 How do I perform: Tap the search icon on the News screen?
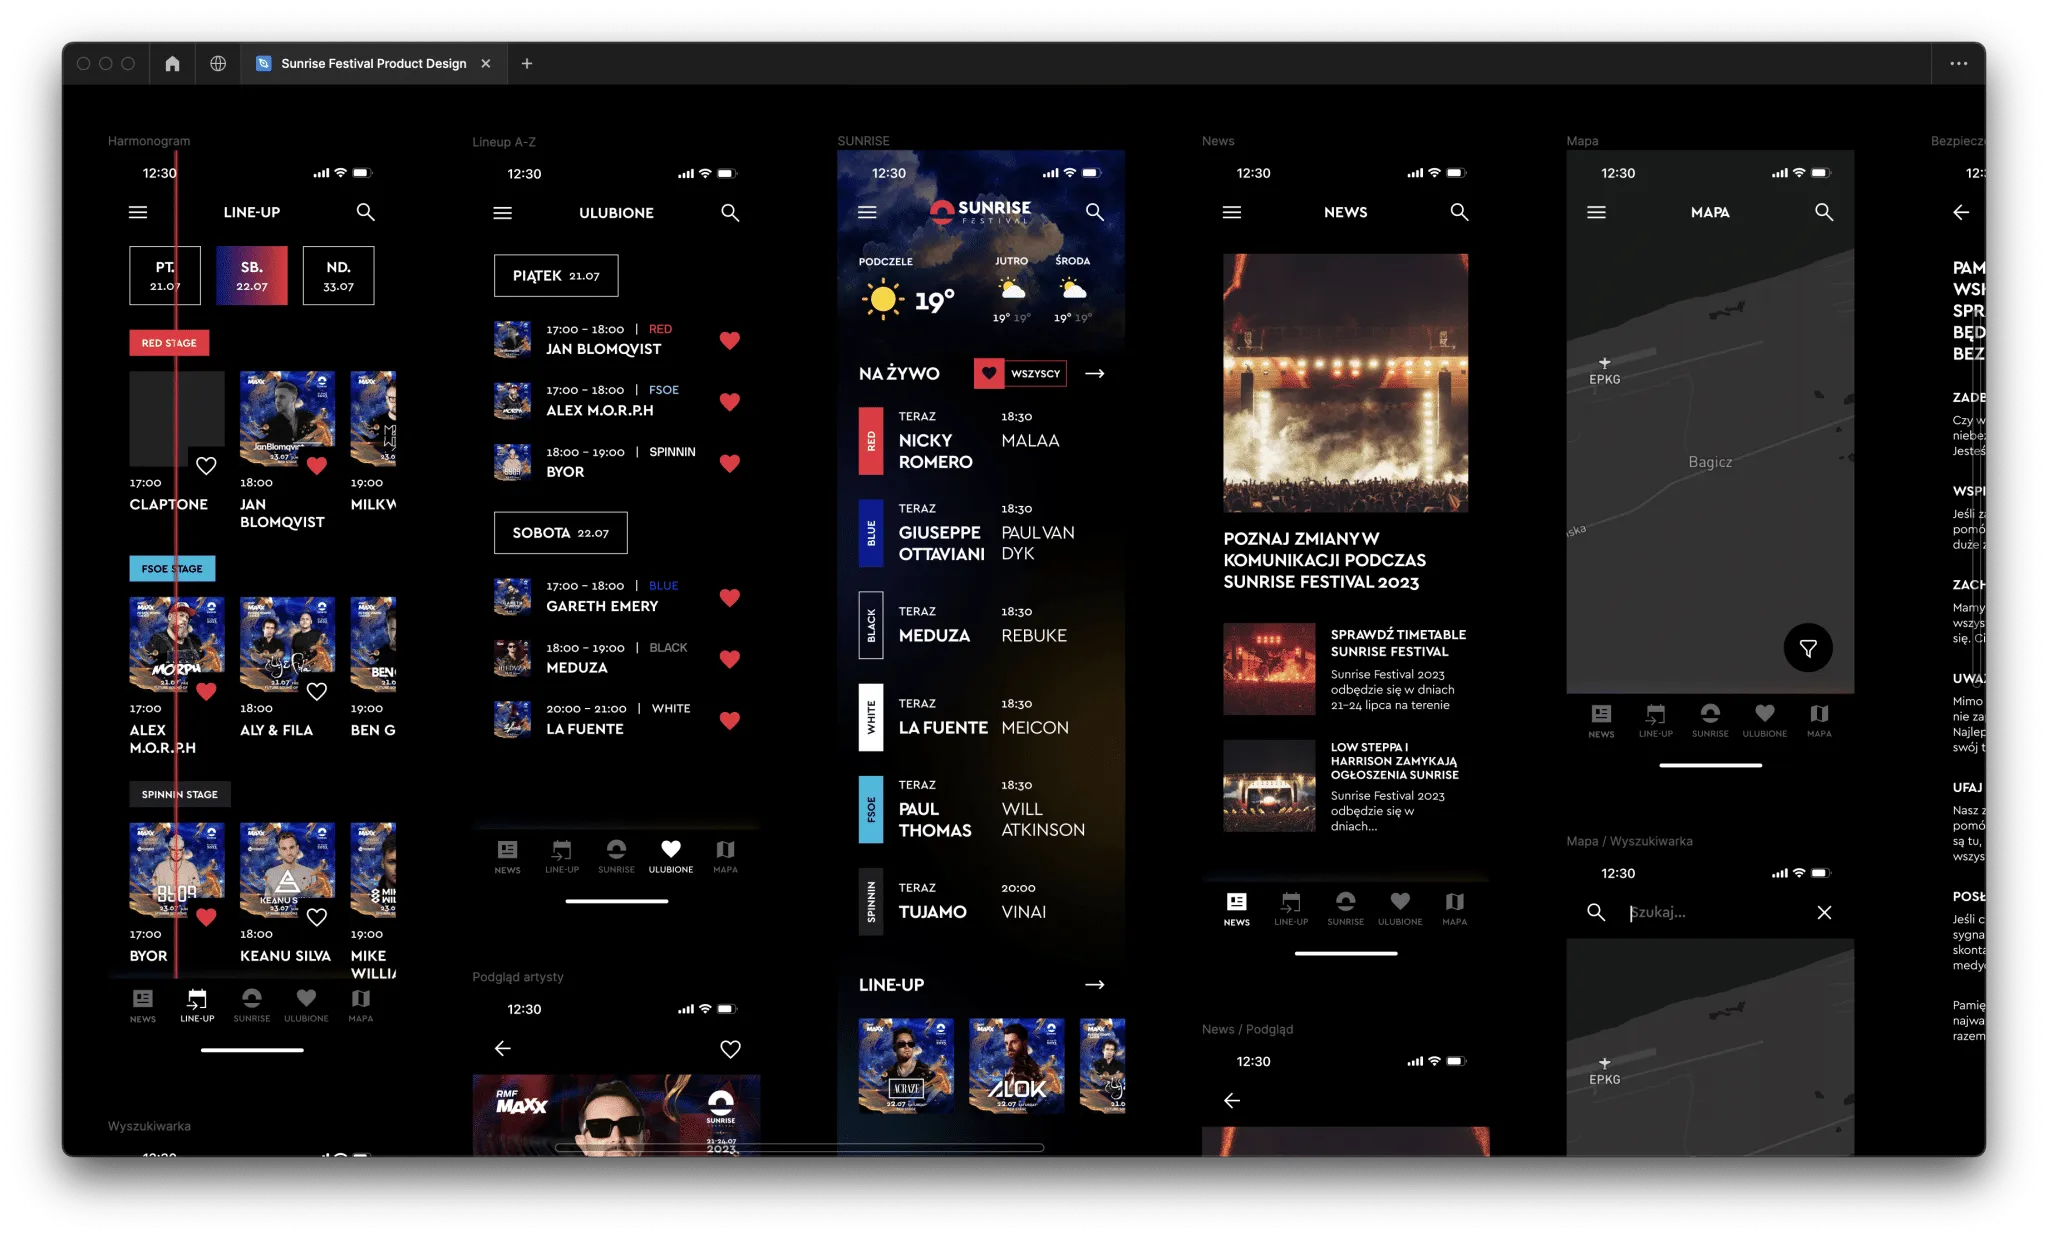click(1460, 212)
